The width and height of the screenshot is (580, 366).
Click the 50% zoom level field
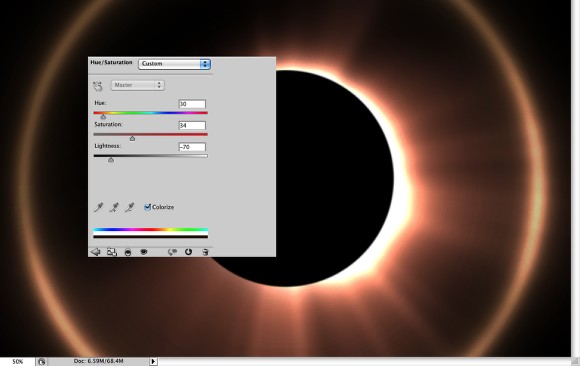click(x=17, y=362)
